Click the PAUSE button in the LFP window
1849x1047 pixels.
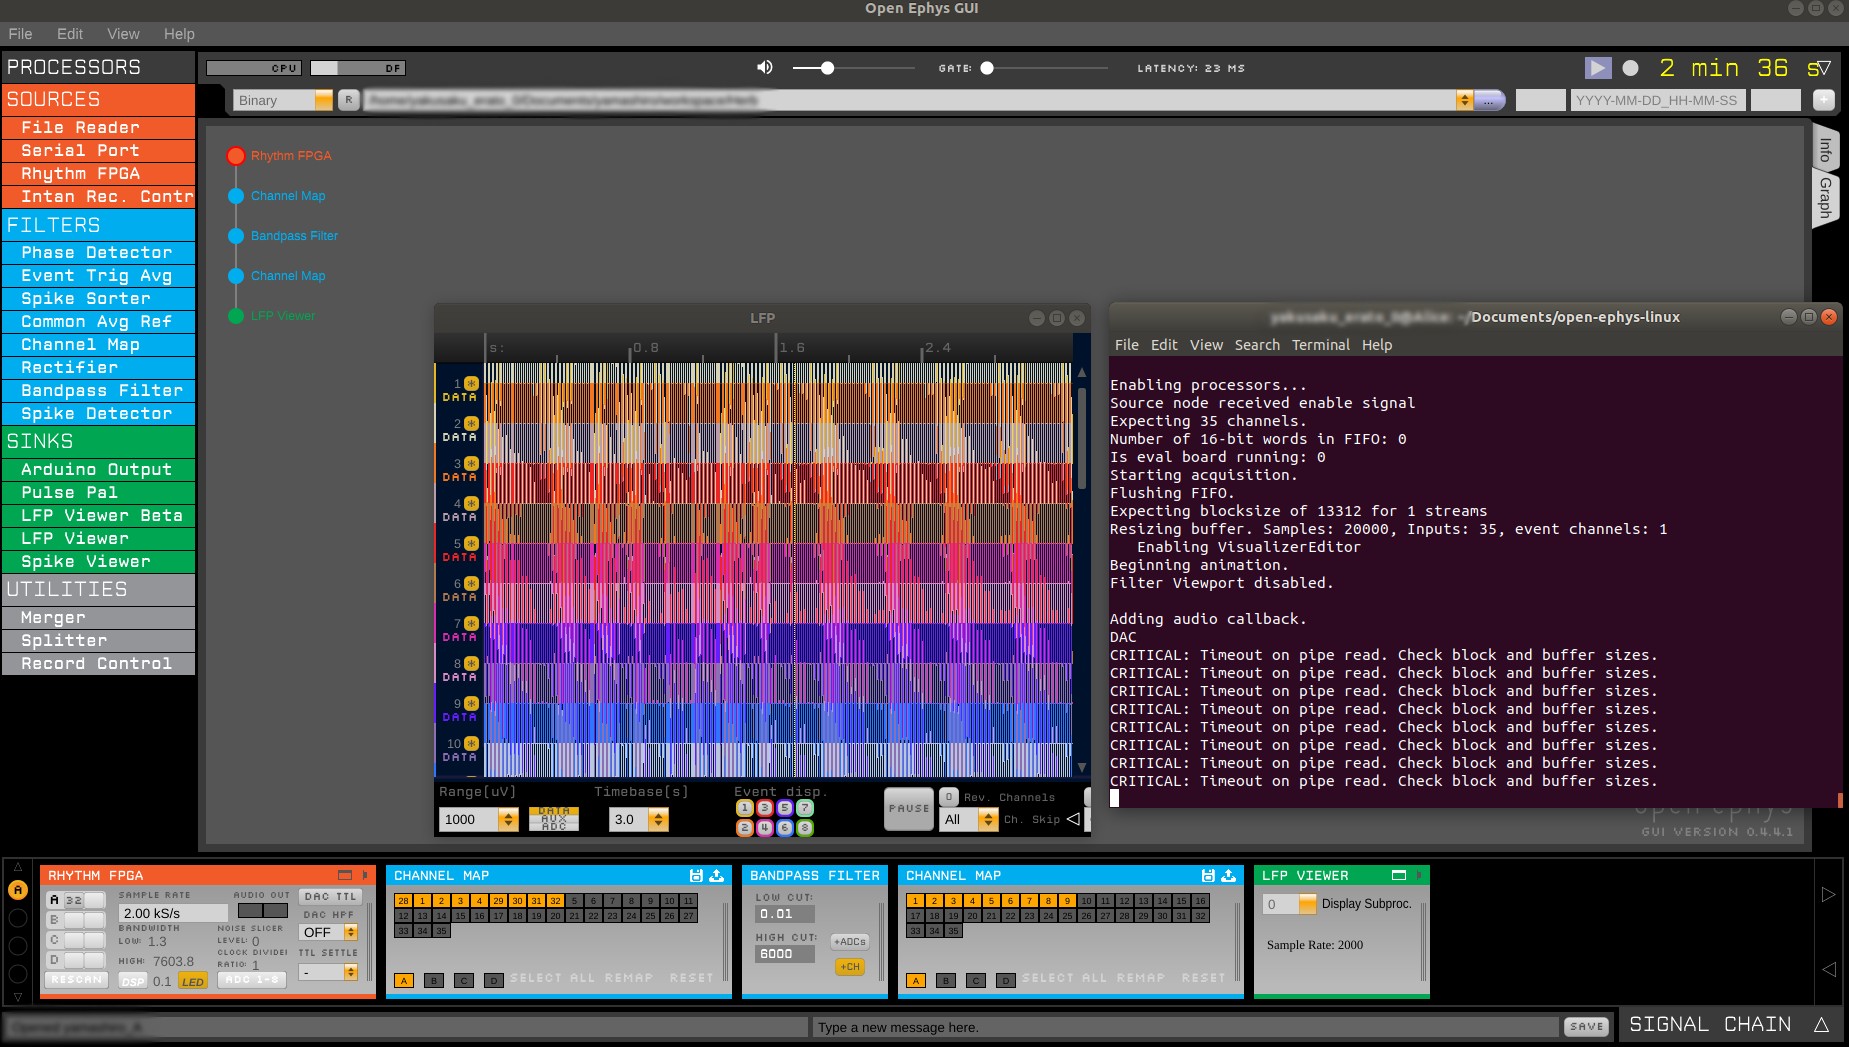[x=909, y=808]
